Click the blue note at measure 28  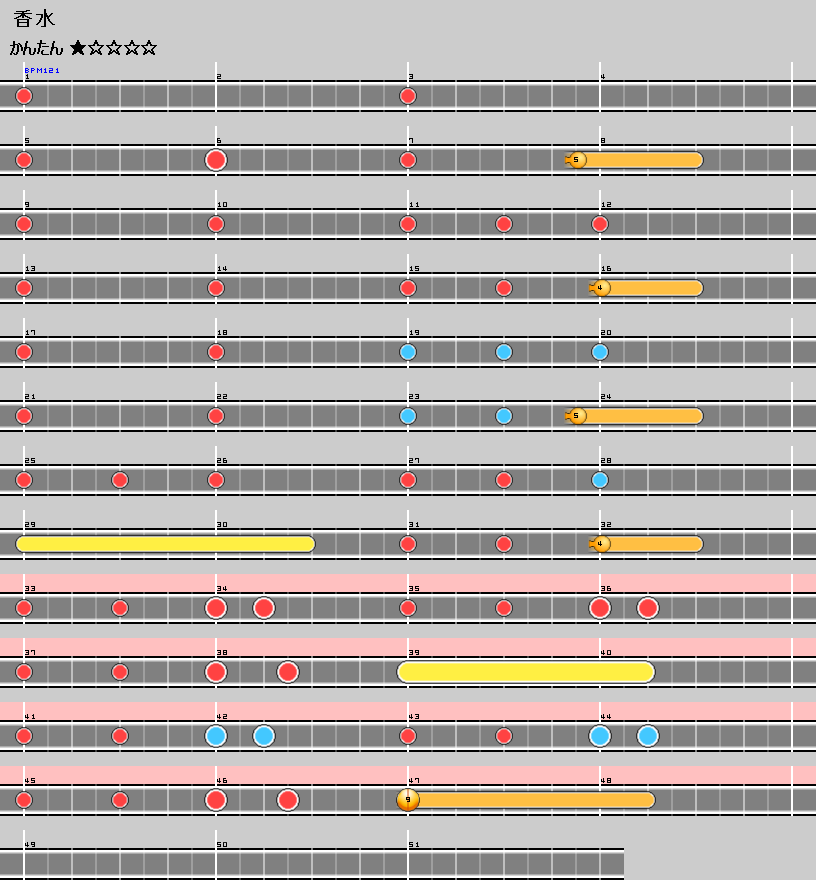[600, 480]
